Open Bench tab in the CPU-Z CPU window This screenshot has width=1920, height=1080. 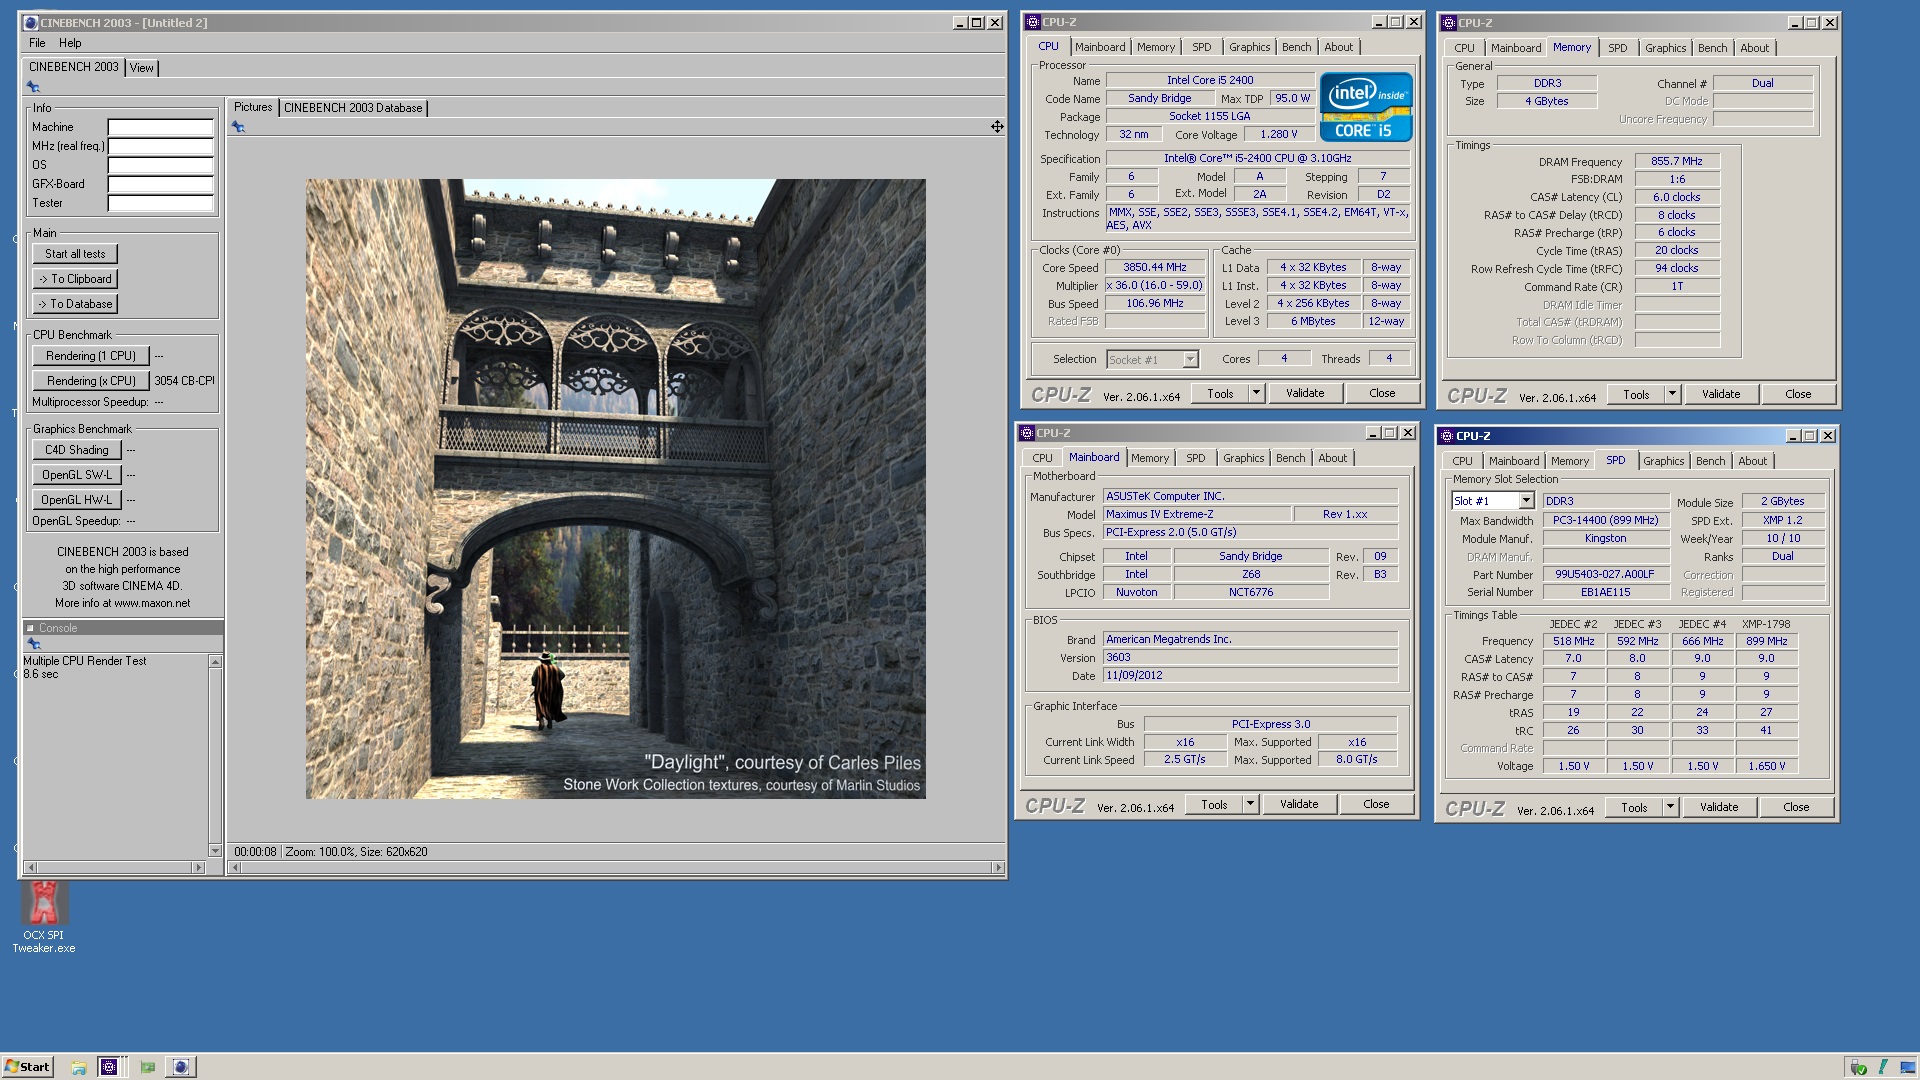(x=1297, y=47)
